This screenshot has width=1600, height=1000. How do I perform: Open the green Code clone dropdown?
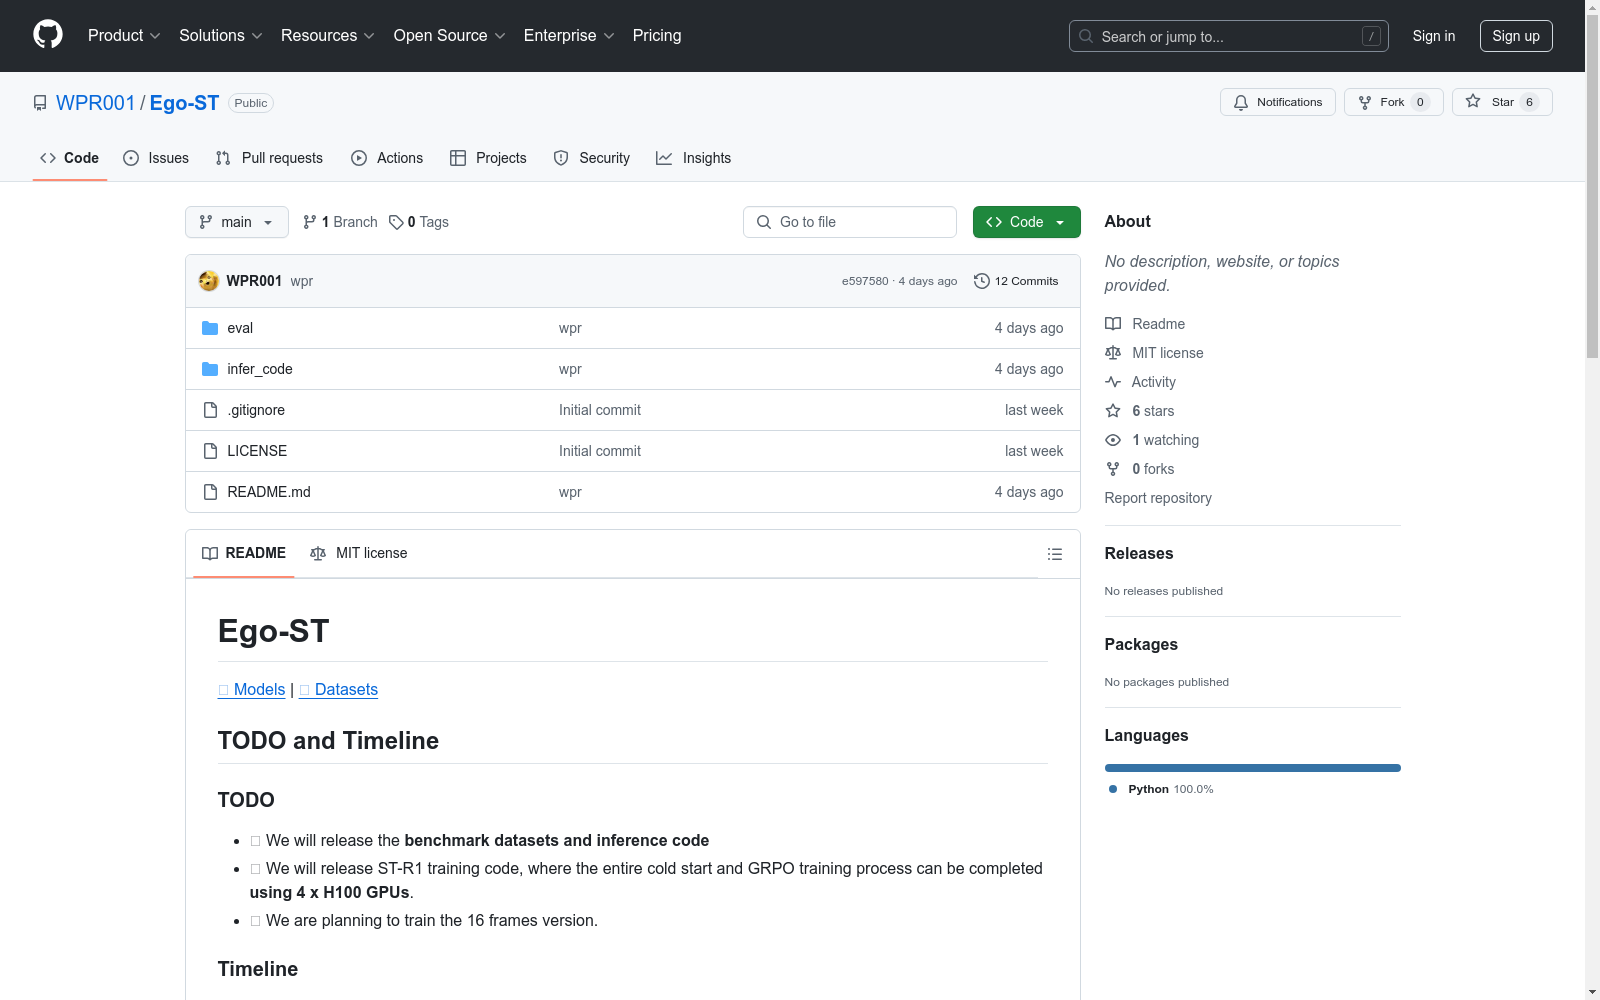coord(1027,222)
